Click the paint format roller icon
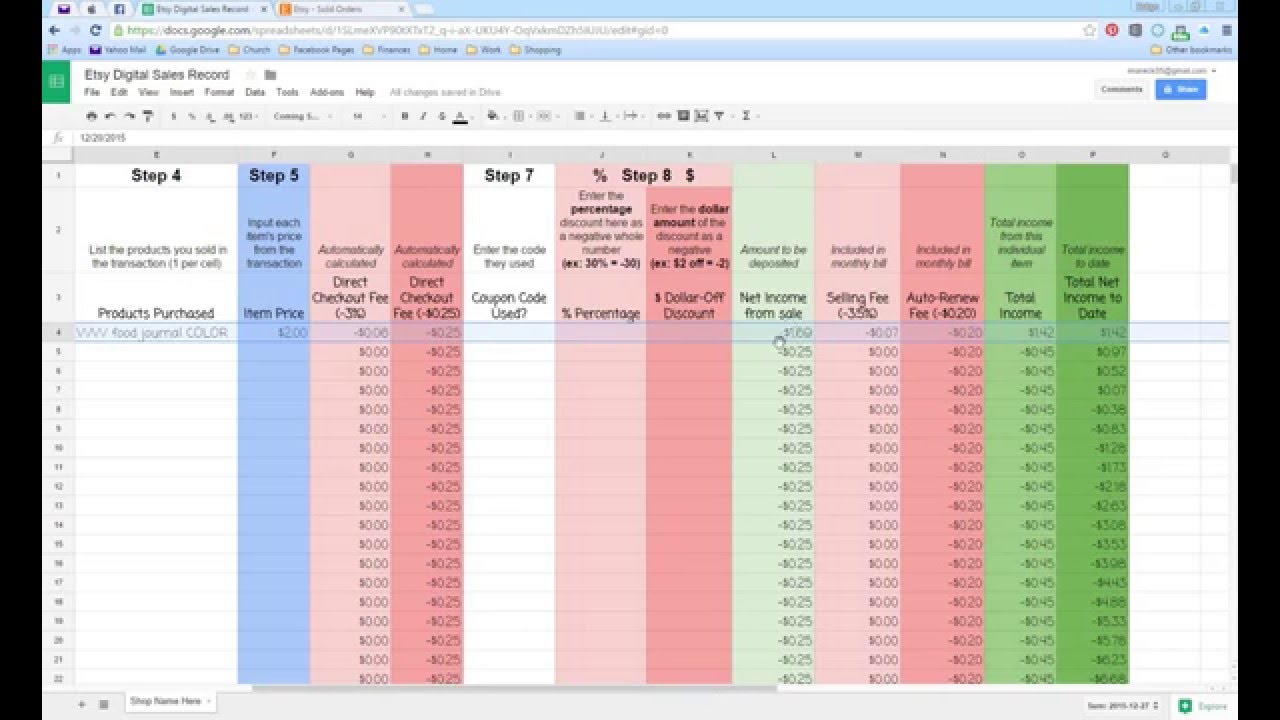The image size is (1280, 720). [147, 116]
